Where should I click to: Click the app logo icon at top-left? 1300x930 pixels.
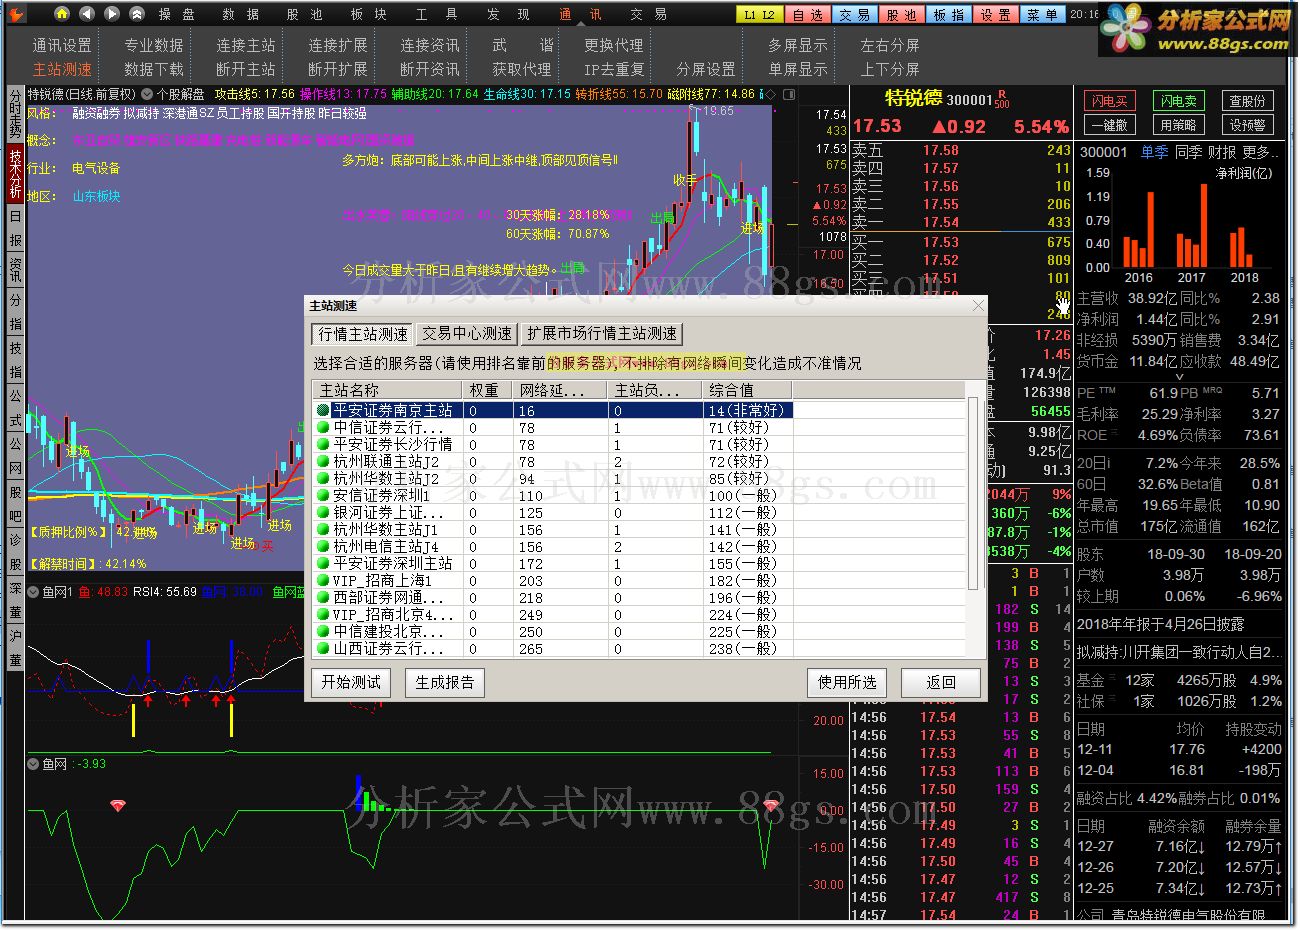point(16,14)
